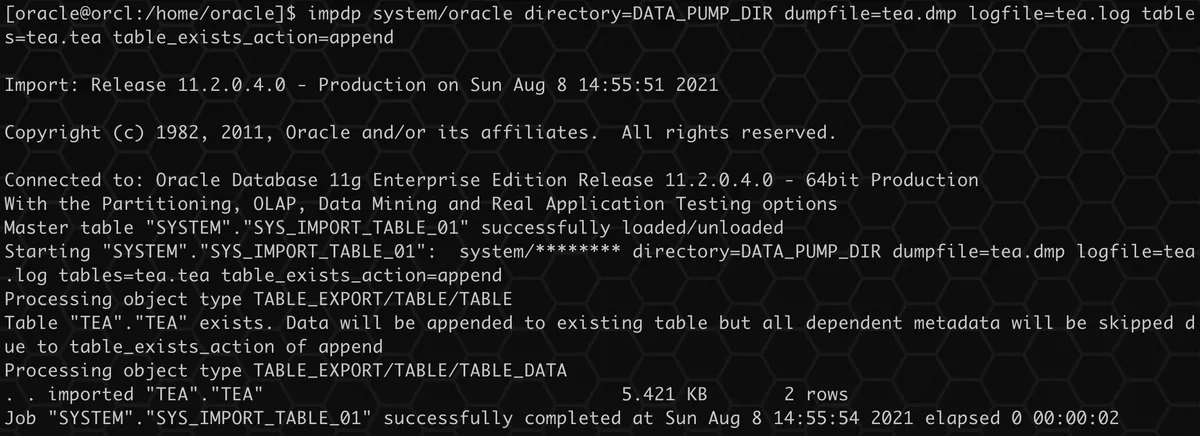The width and height of the screenshot is (1200, 436).
Task: Click the "Table "TEA"."TEA" exists." message
Action: pyautogui.click(x=140, y=323)
